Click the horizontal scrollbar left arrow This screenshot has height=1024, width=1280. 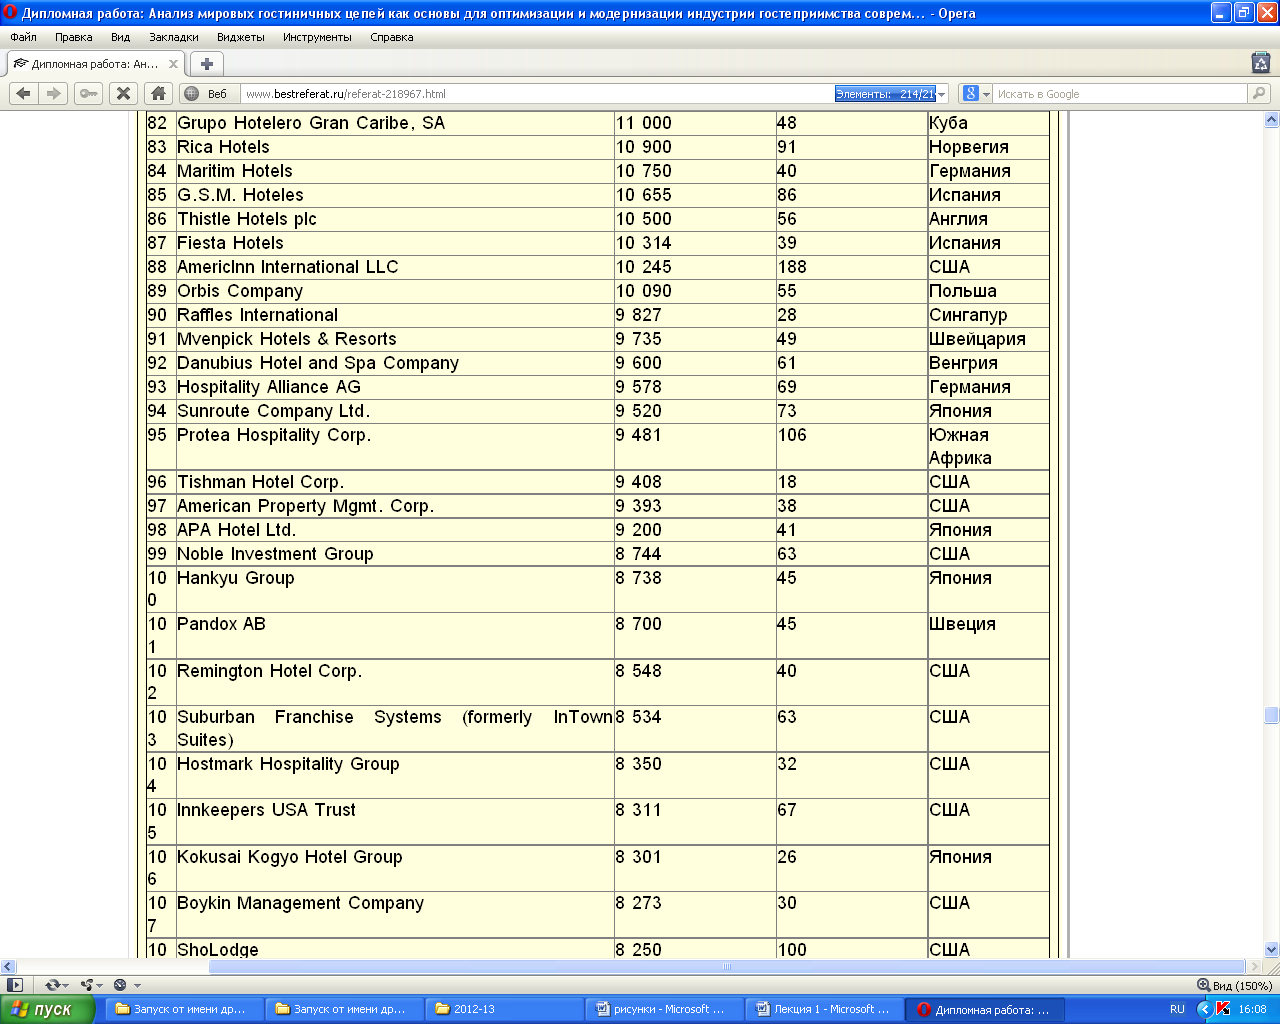coord(8,967)
